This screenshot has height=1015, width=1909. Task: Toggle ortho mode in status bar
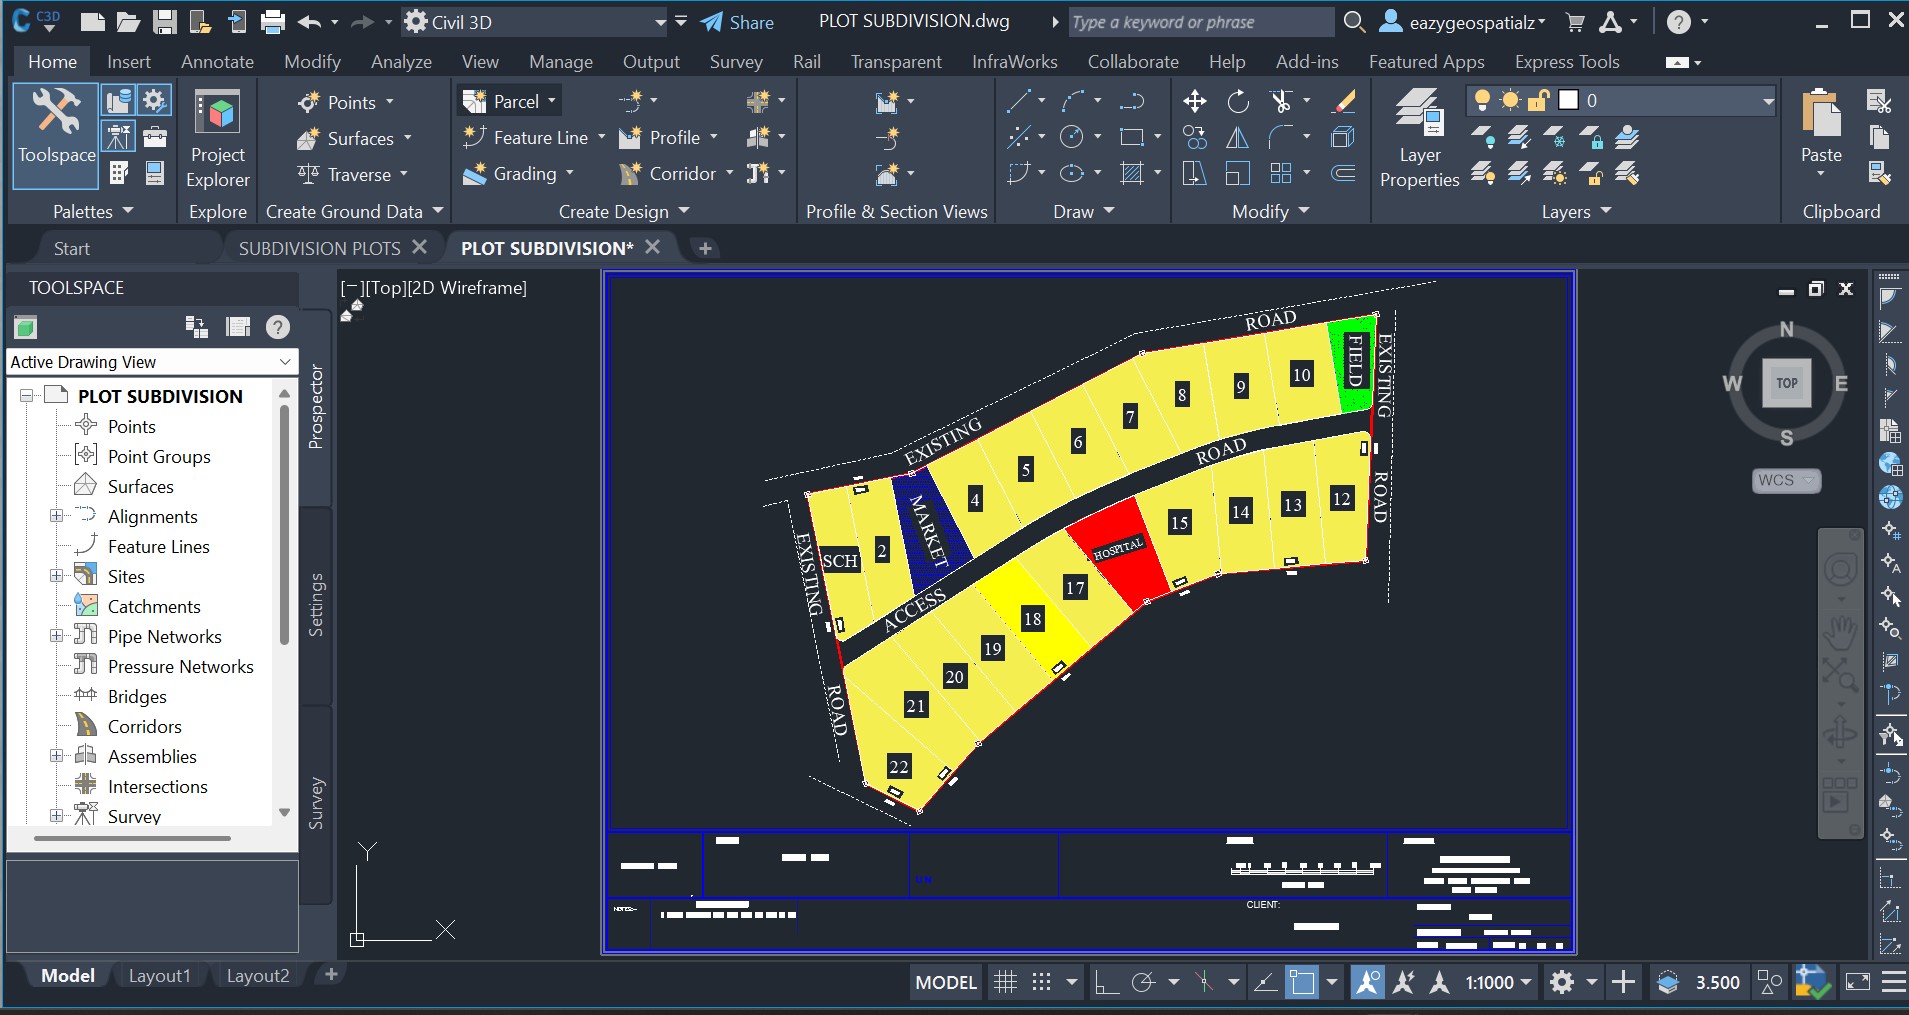(1106, 983)
